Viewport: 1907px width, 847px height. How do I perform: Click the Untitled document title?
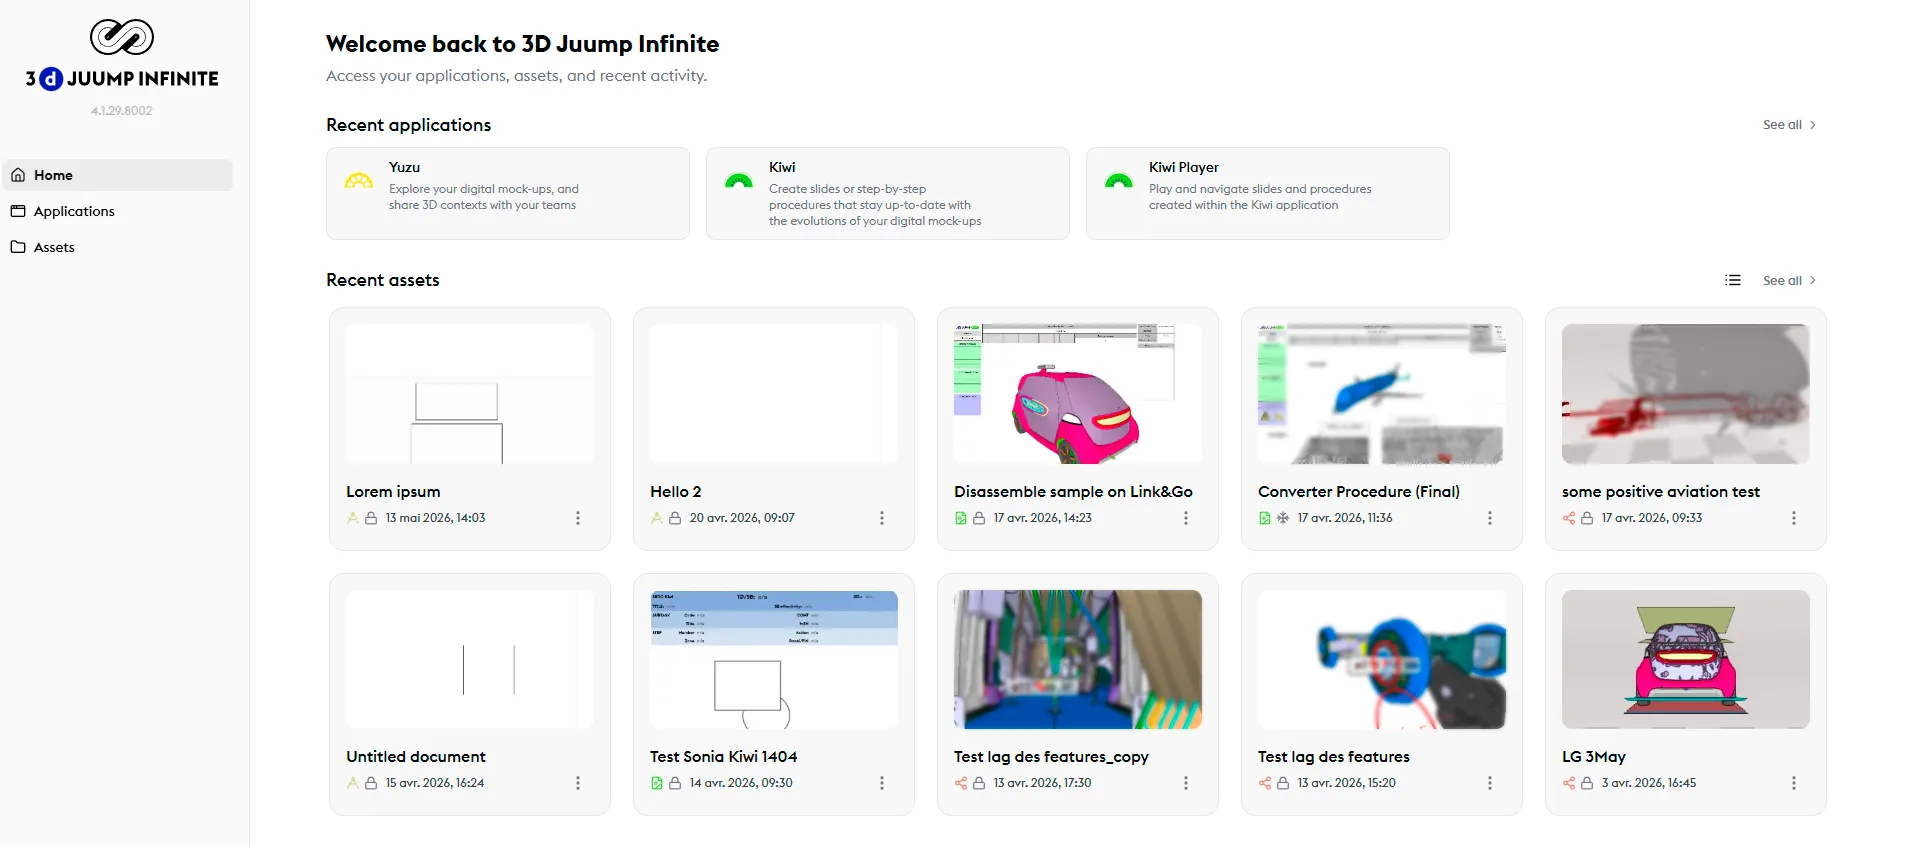tap(416, 757)
